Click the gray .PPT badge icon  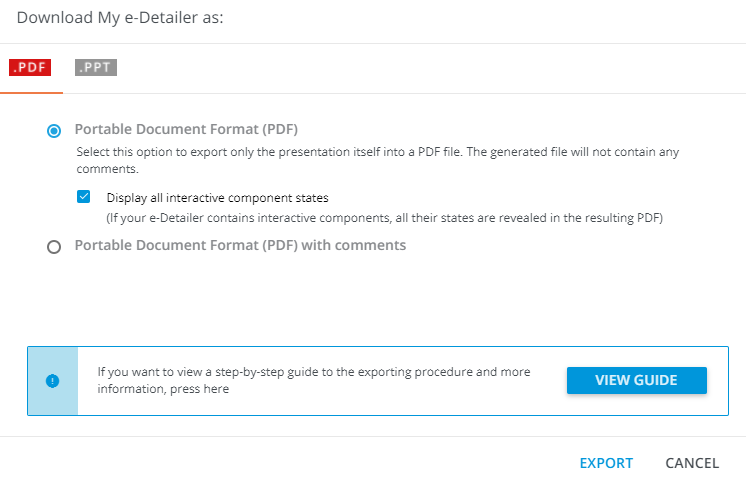(96, 68)
